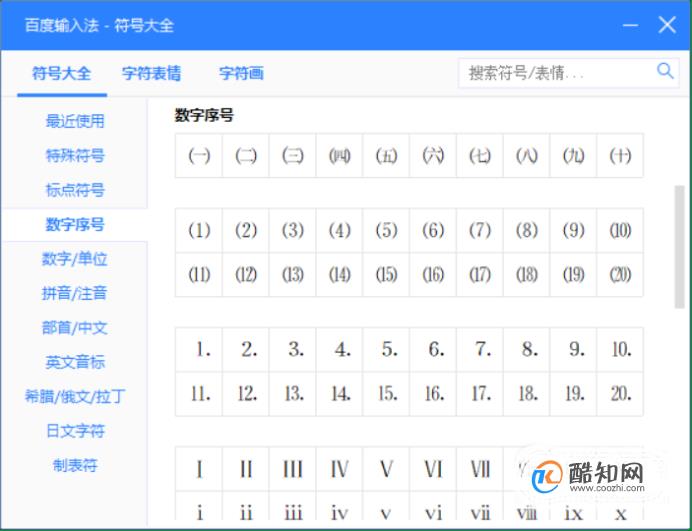Insert the parenthesized (11) symbol

pyautogui.click(x=199, y=275)
